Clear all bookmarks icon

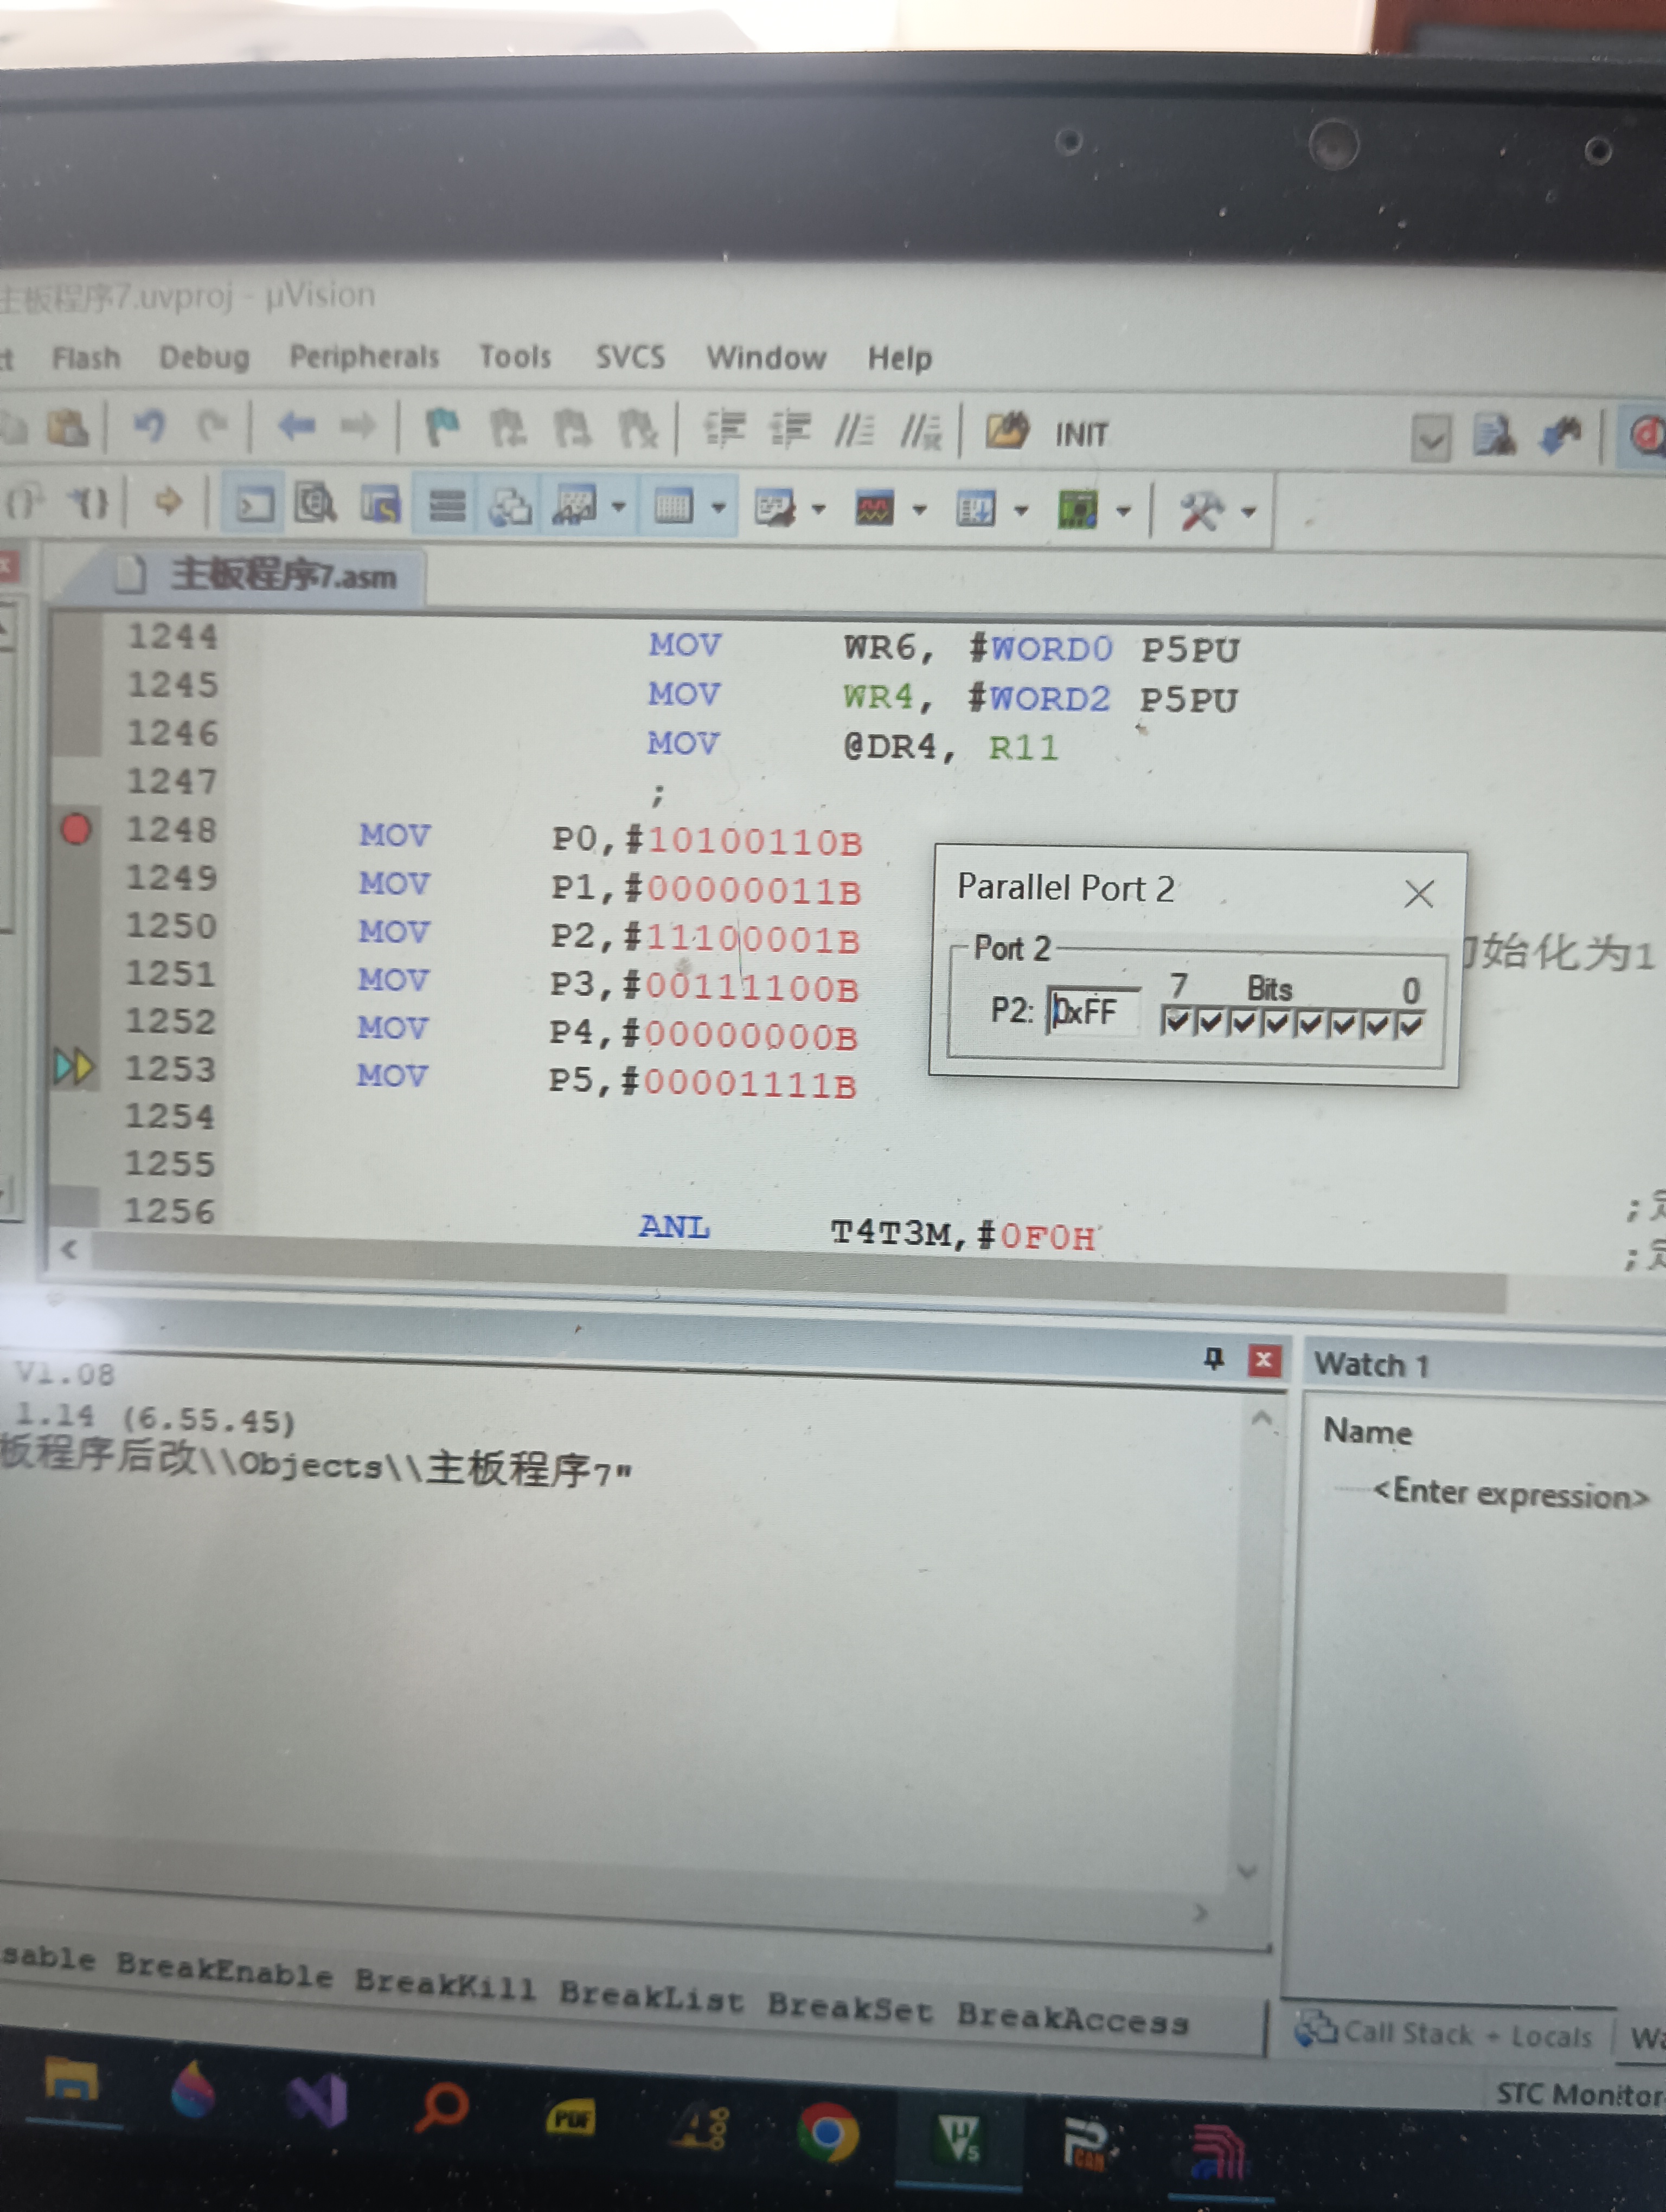pos(637,430)
